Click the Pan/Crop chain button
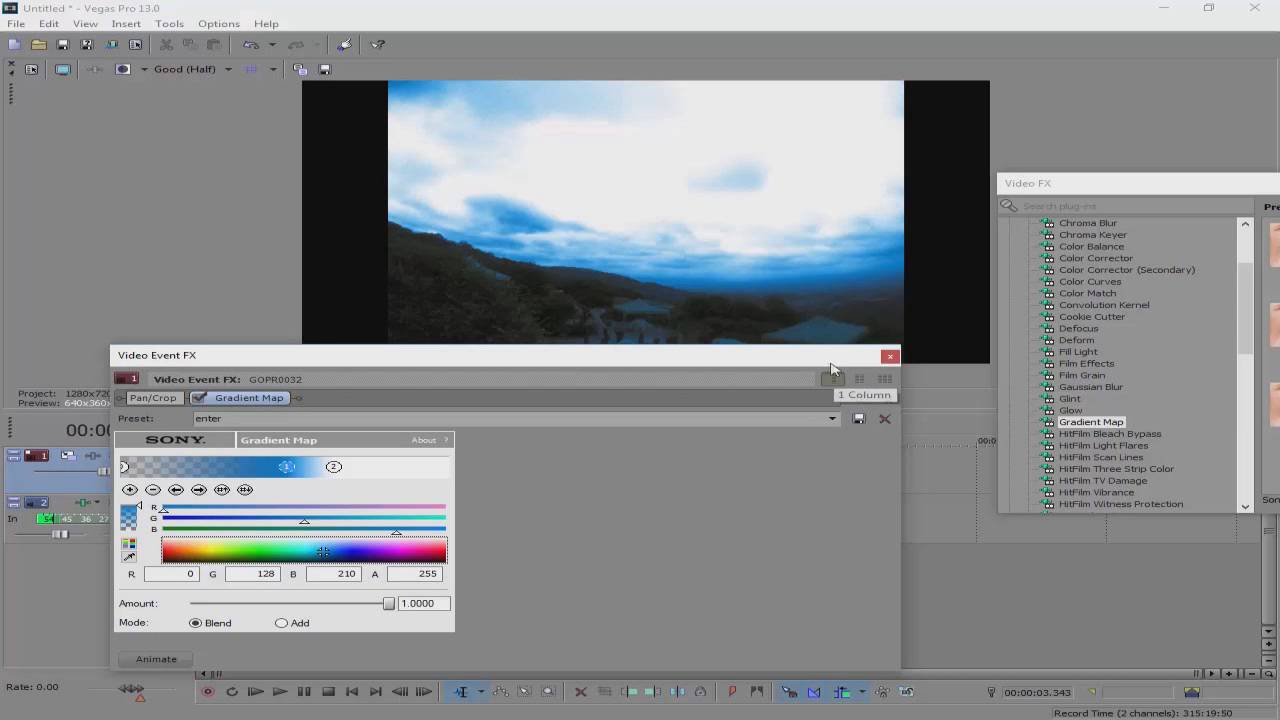Viewport: 1280px width, 720px height. (x=152, y=398)
